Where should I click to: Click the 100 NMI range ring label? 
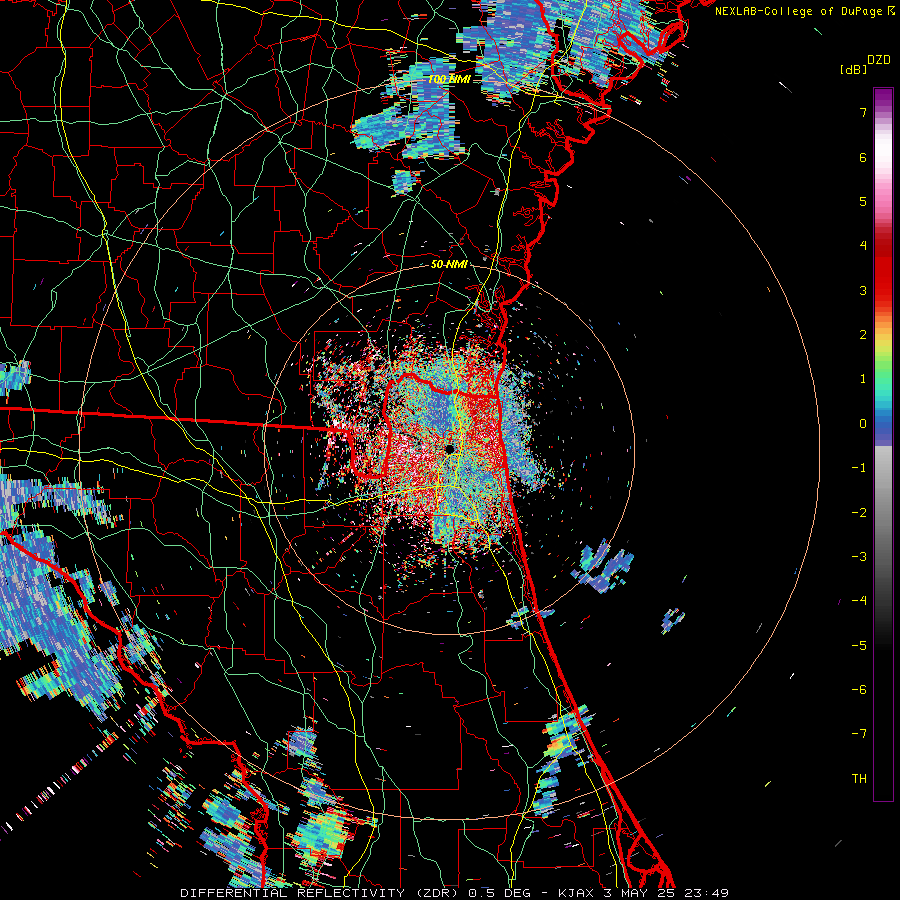(449, 79)
